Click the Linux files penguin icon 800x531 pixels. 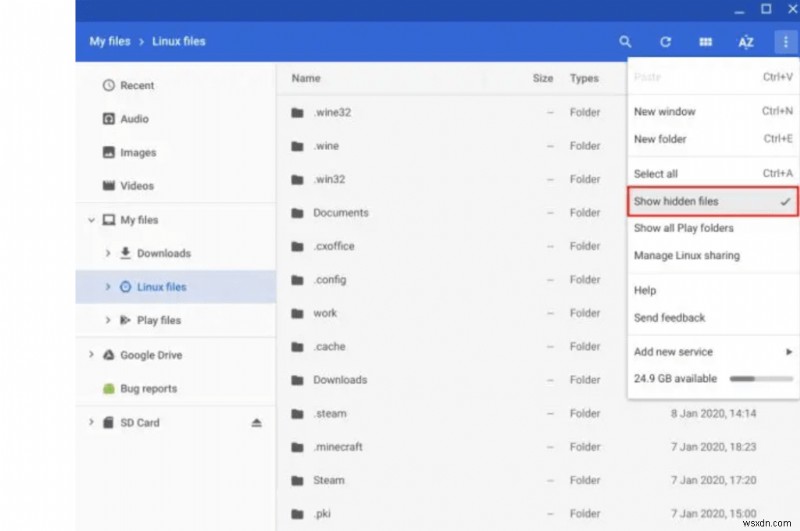pyautogui.click(x=126, y=287)
